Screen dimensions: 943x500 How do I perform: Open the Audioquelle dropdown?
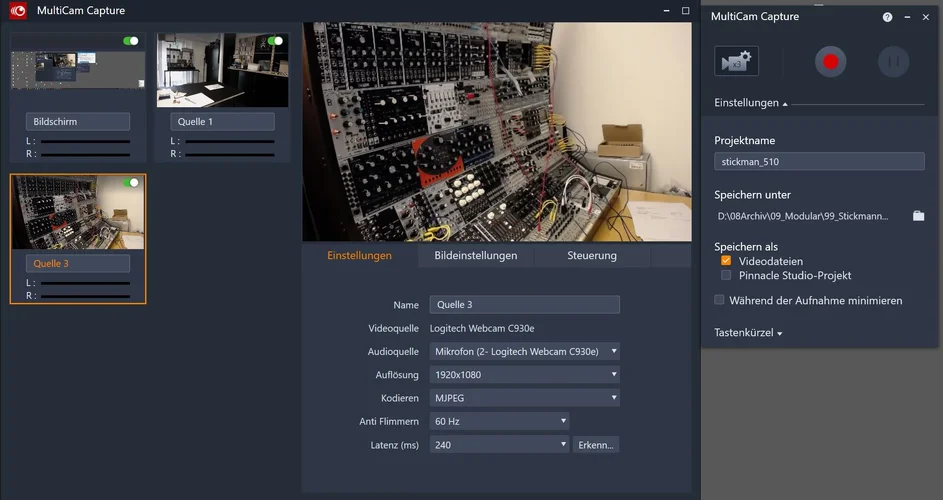pos(524,351)
